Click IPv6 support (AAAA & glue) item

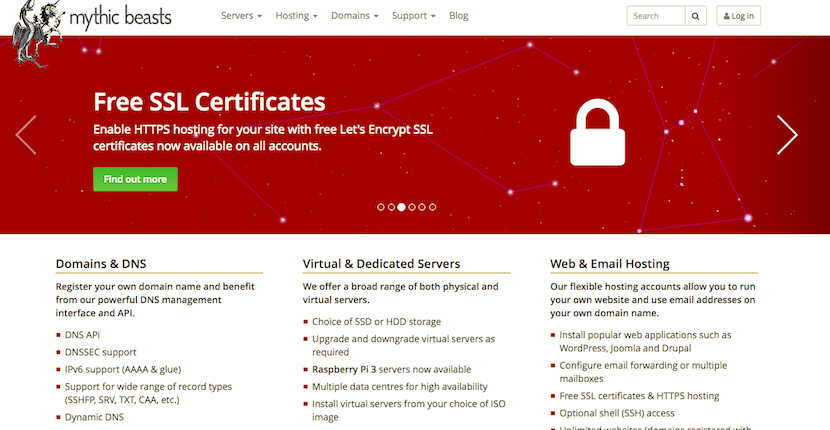(123, 369)
